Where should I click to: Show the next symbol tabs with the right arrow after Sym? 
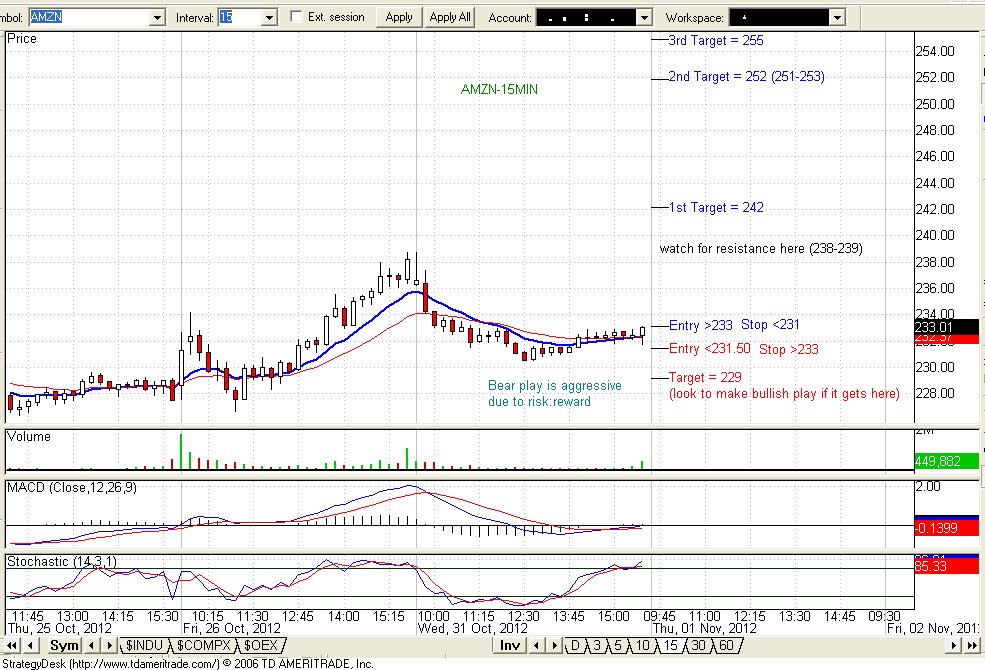click(x=109, y=645)
